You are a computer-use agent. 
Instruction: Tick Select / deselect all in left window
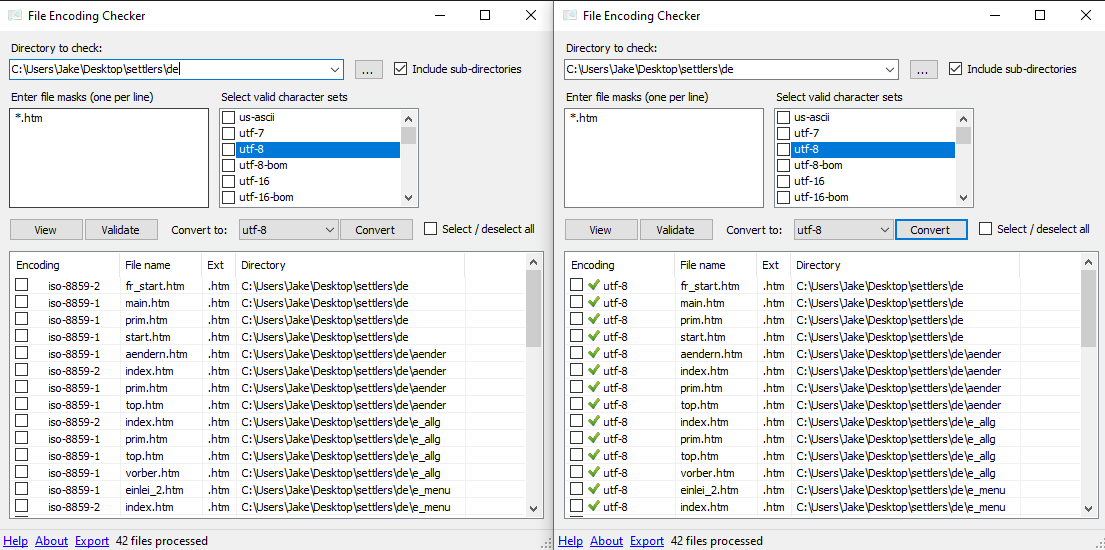tap(430, 229)
